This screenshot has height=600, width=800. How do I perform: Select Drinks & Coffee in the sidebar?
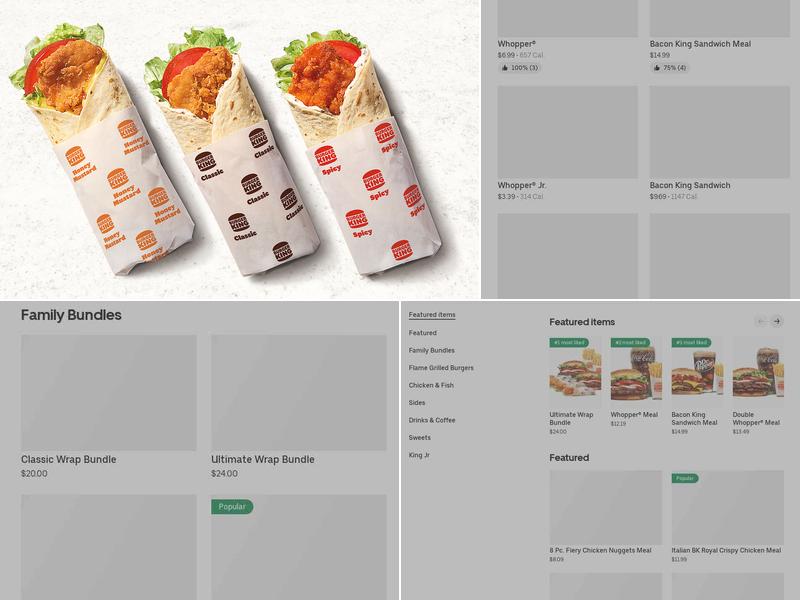[432, 420]
